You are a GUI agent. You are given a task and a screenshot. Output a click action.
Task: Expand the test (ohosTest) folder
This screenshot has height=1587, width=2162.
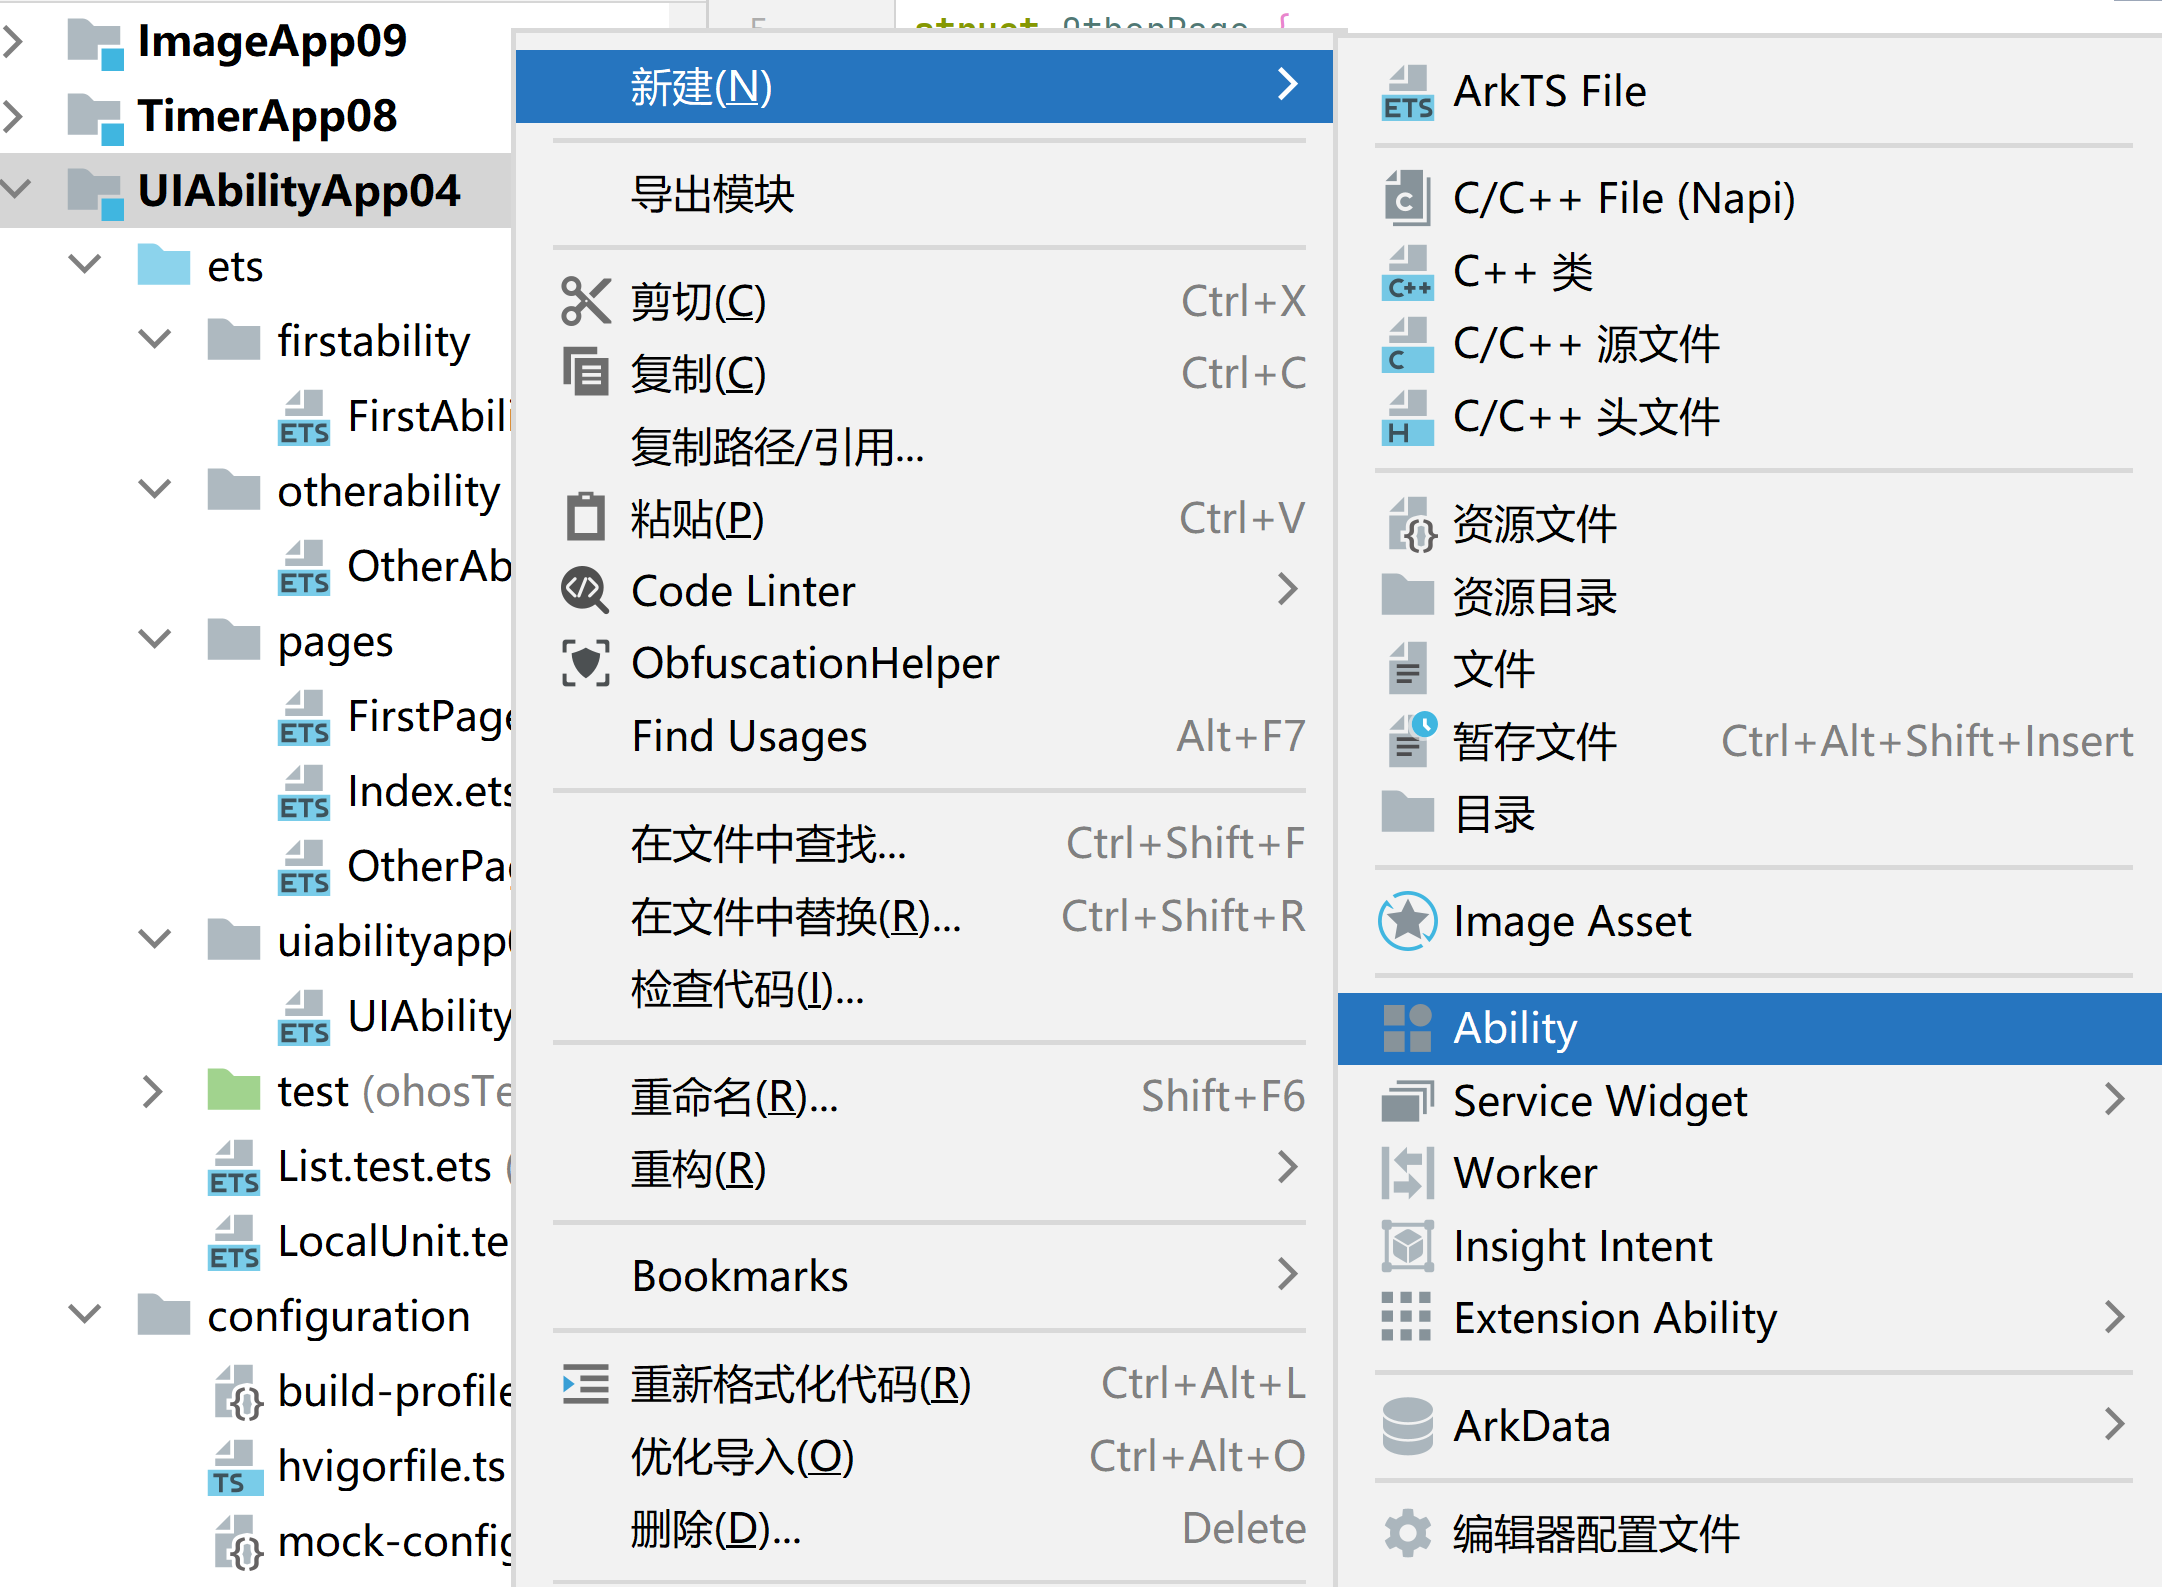[x=152, y=1091]
